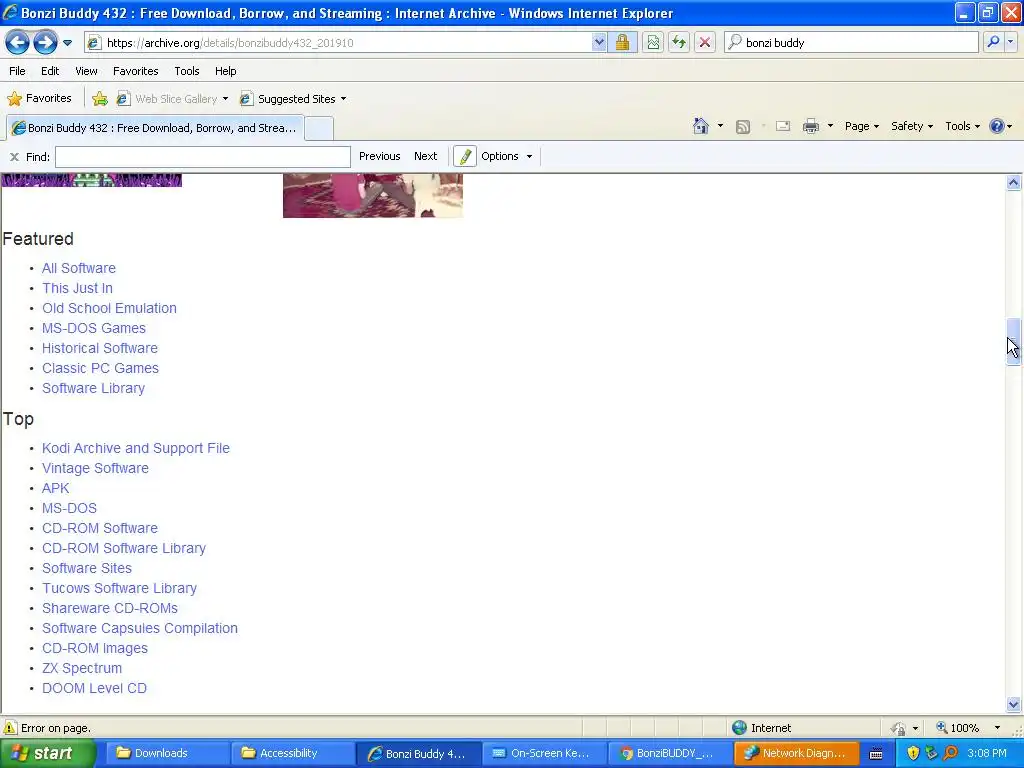Click the security shield tray icon

(913, 753)
